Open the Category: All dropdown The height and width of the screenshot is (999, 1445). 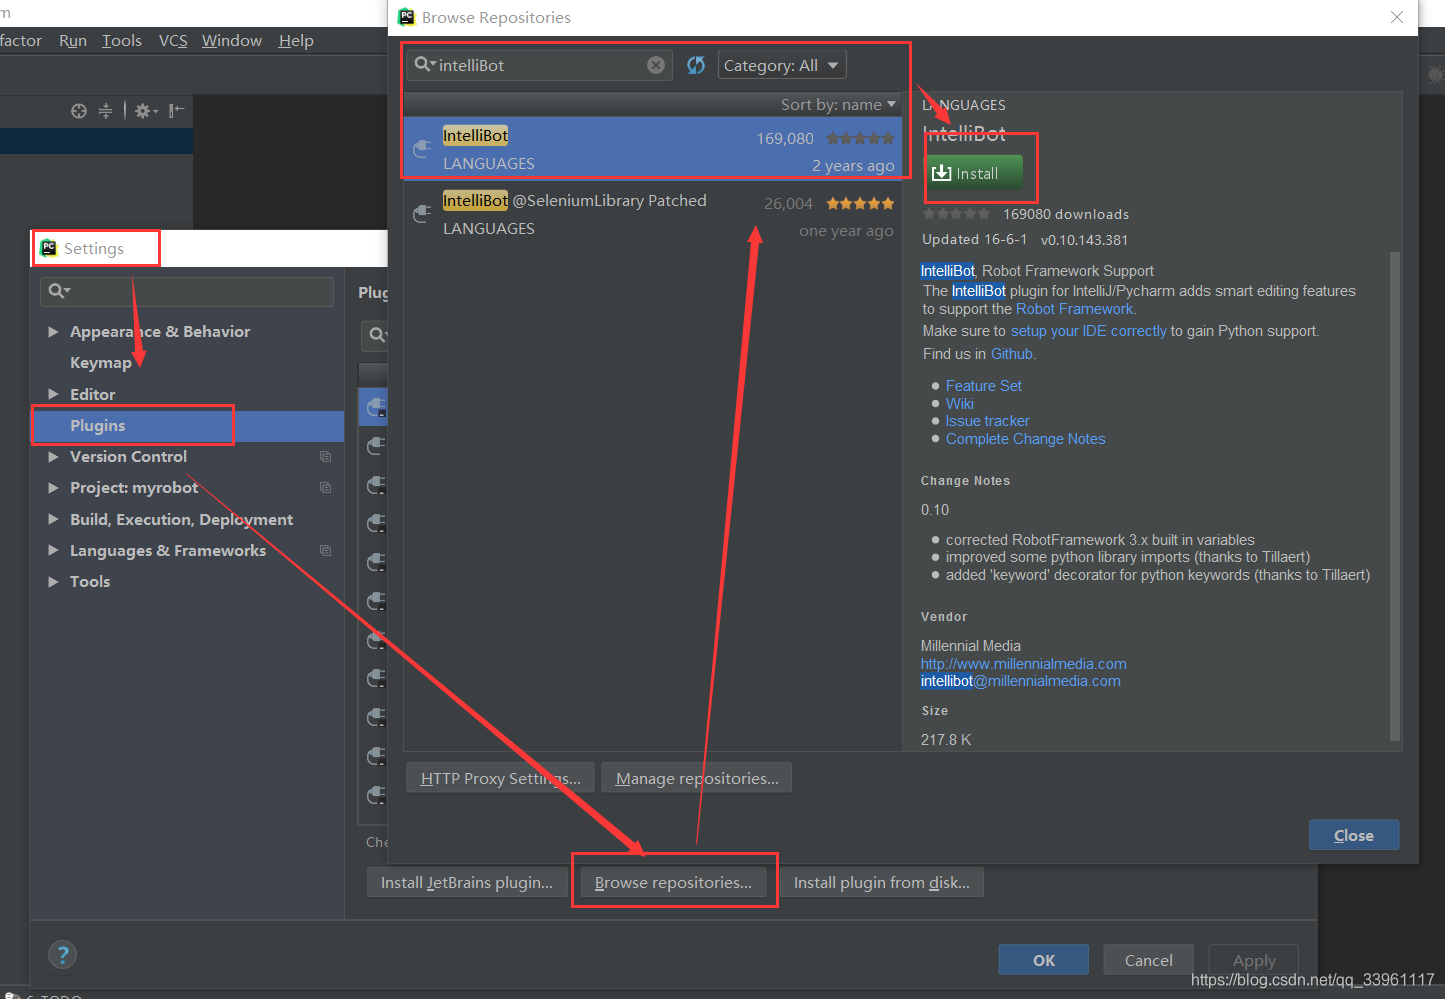[x=782, y=65]
